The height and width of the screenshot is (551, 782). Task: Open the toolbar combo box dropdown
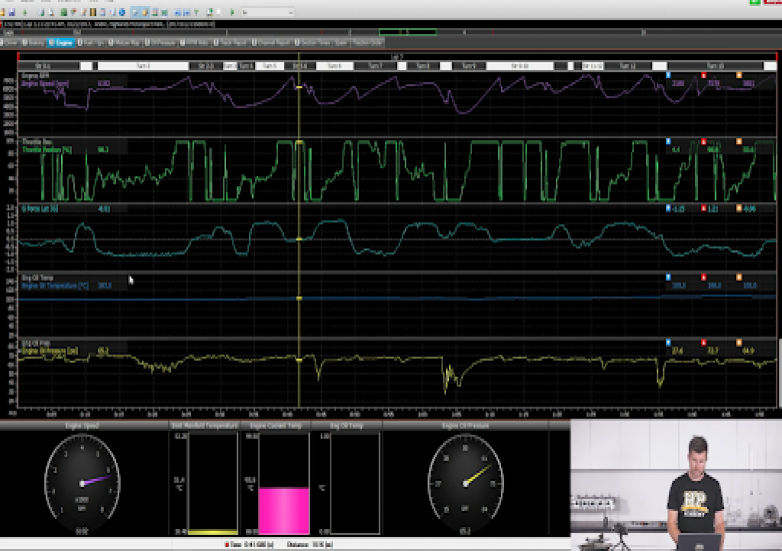pos(268,12)
